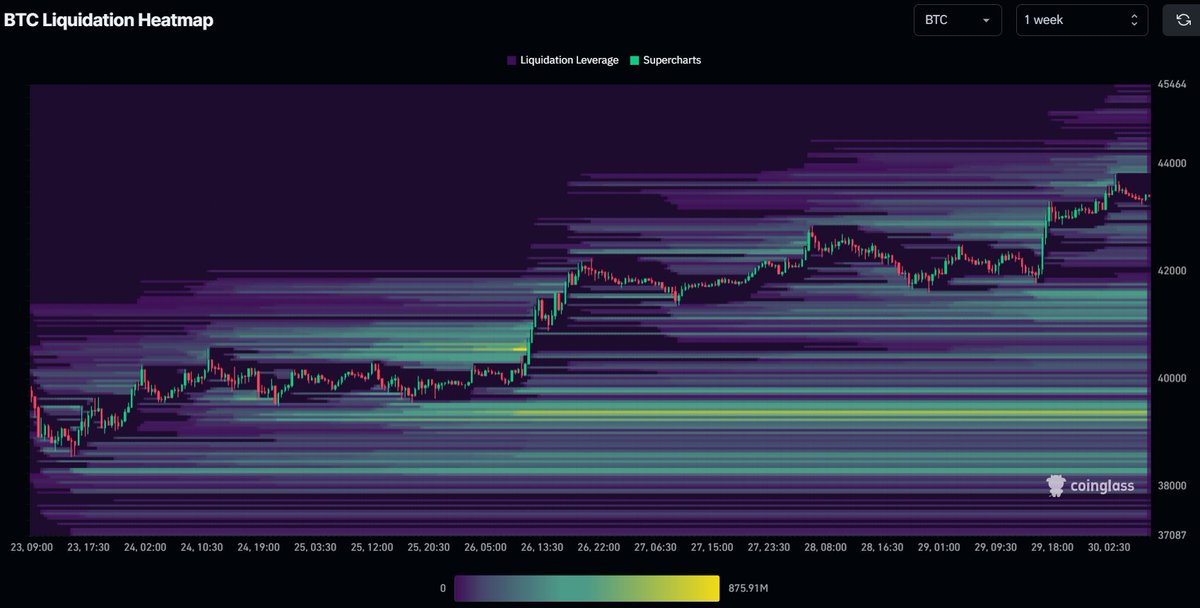Viewport: 1200px width, 608px height.
Task: Click the 0 scale minimum label
Action: click(443, 588)
